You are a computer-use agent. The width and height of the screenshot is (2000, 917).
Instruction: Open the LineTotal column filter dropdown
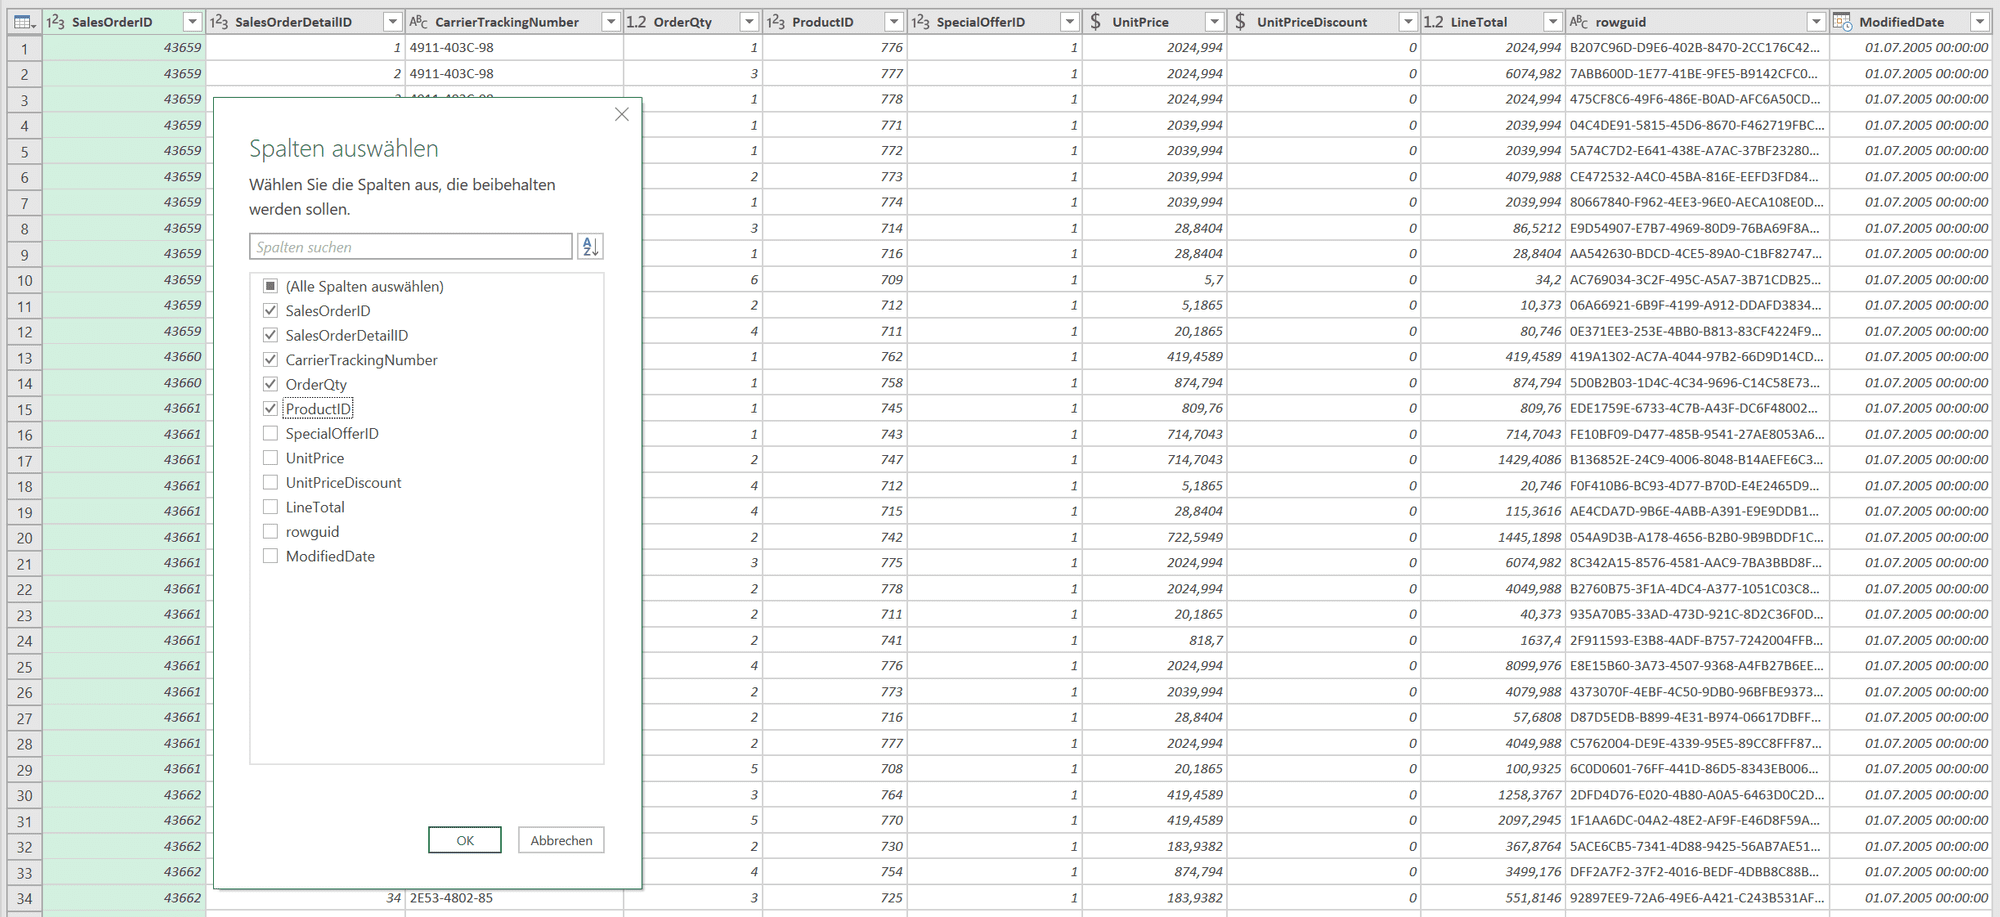pos(1552,22)
